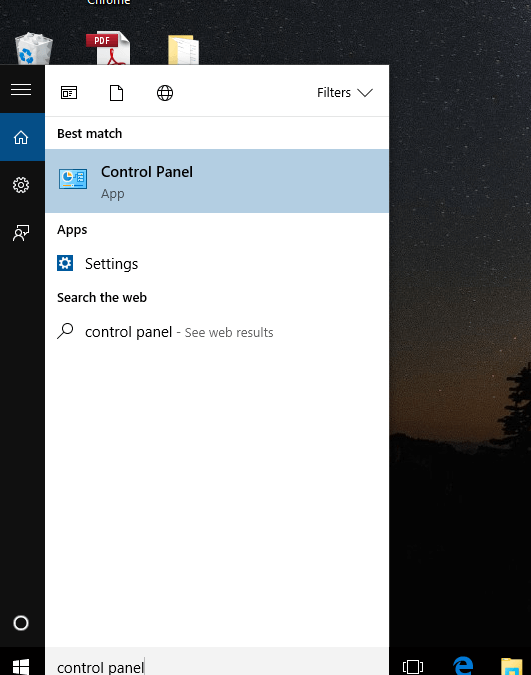
Task: Open the Control Panel best match
Action: click(x=217, y=181)
